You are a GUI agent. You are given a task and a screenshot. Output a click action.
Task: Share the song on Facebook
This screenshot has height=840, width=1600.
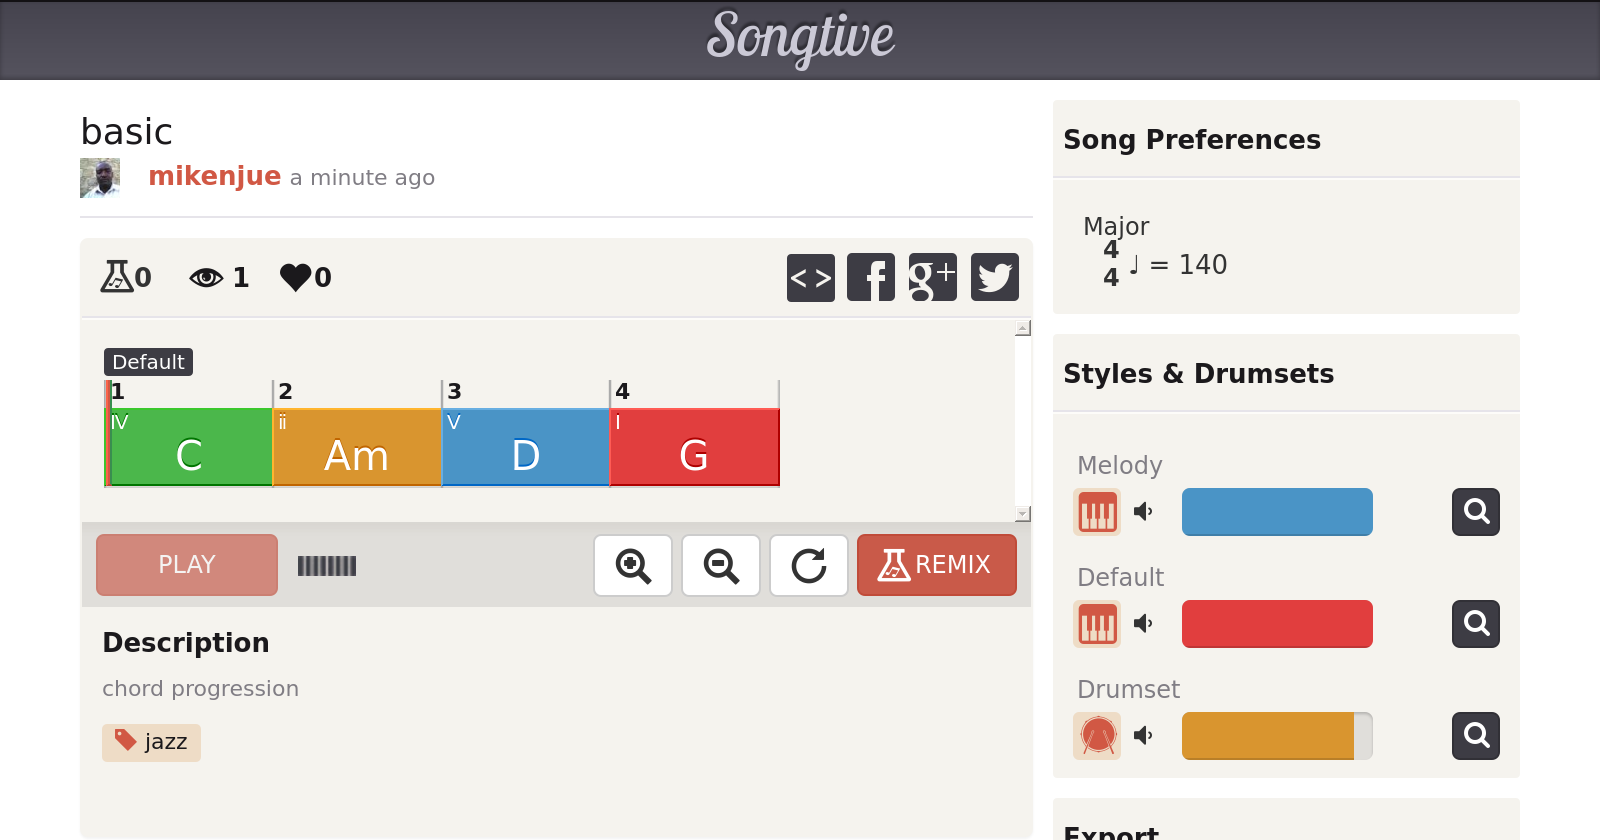coord(871,277)
